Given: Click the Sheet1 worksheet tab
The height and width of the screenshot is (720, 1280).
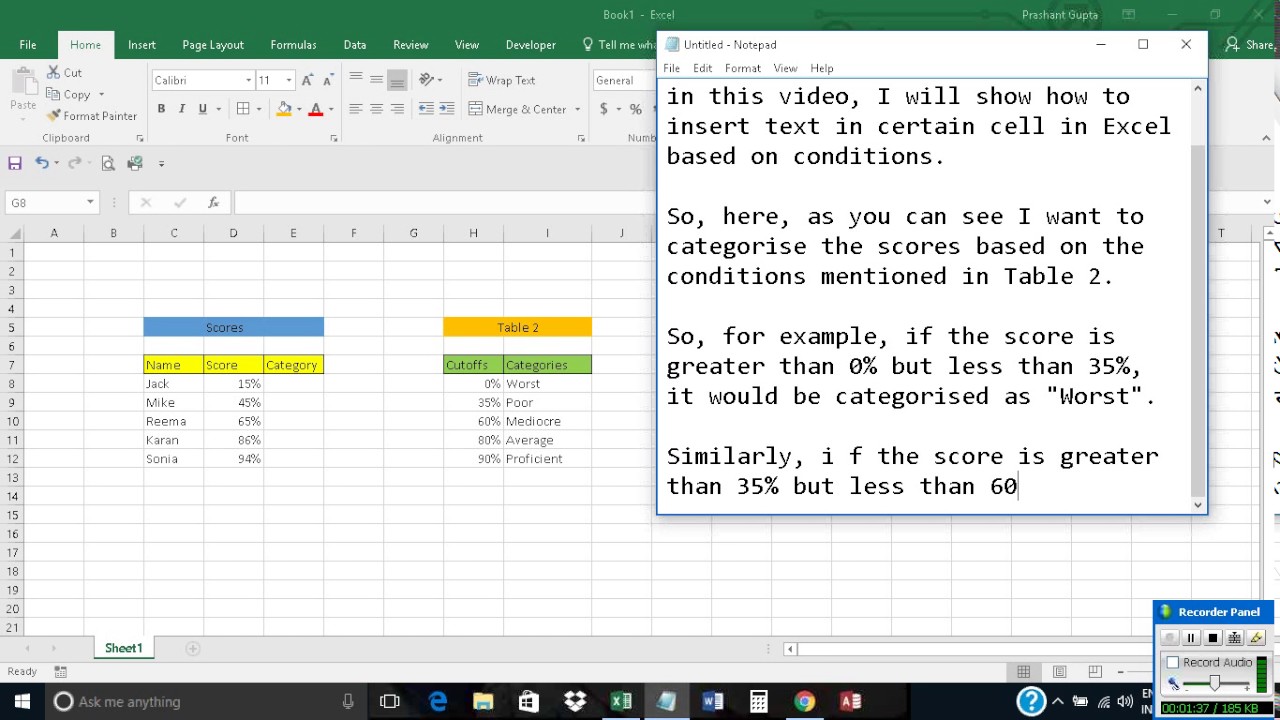Looking at the screenshot, I should (124, 648).
